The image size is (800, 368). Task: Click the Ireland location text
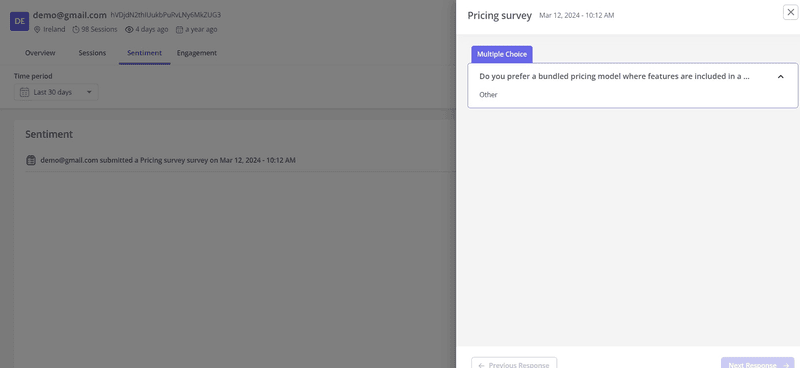(x=54, y=30)
